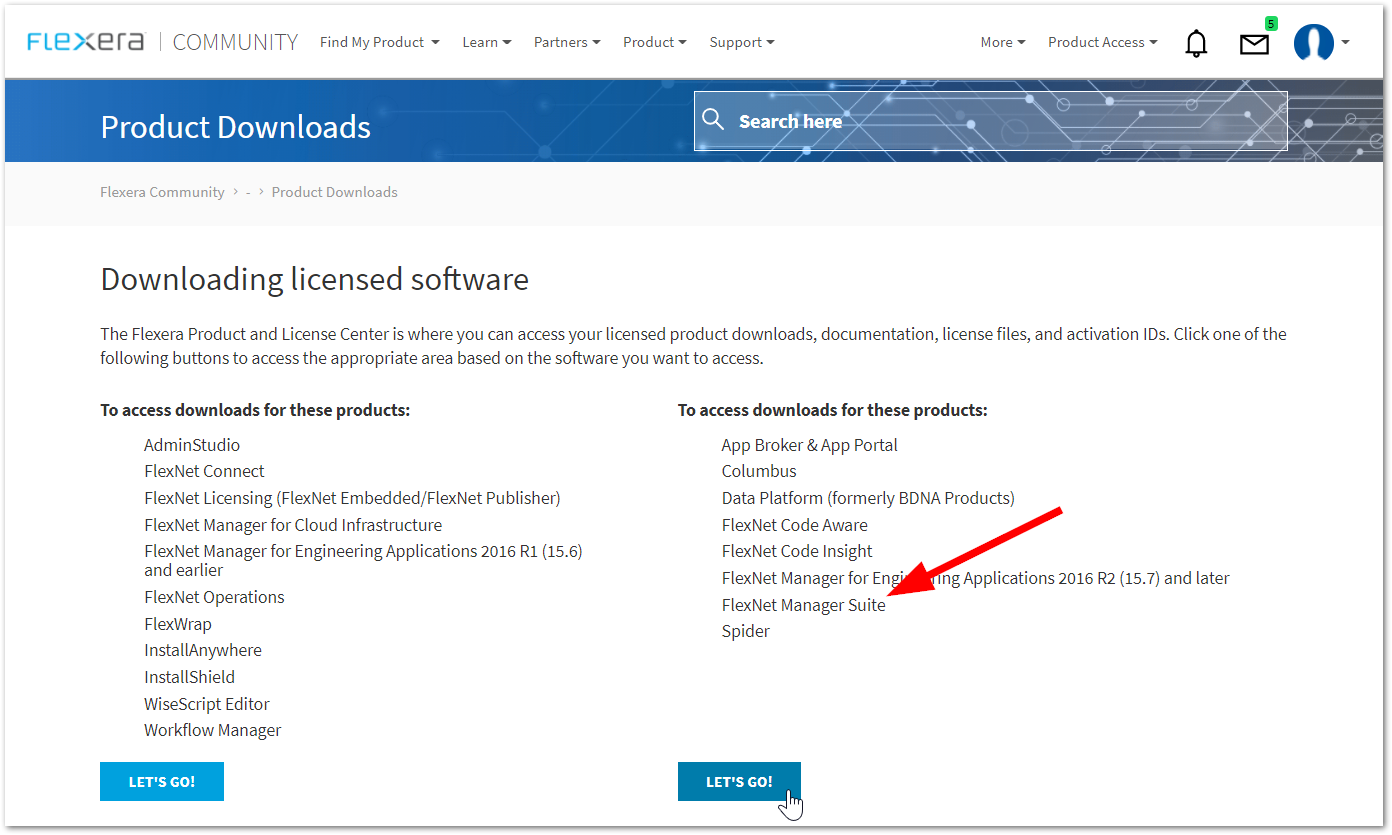Click the user profile avatar
This screenshot has width=1392, height=835.
pyautogui.click(x=1313, y=43)
